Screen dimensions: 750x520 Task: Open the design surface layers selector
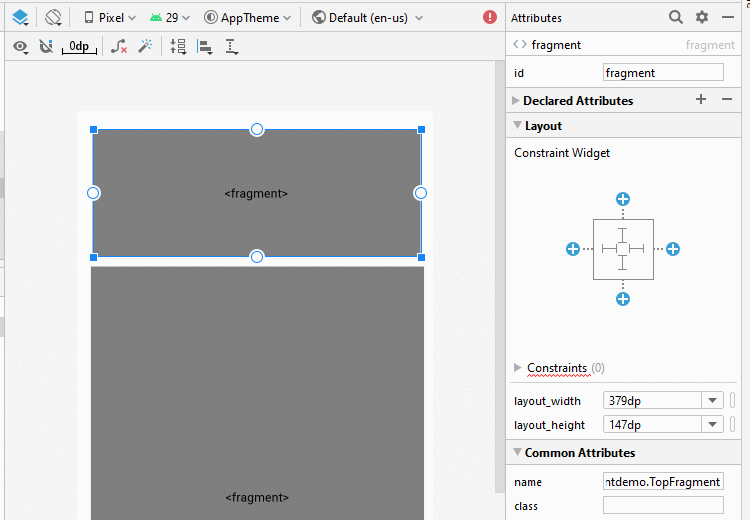(21, 18)
